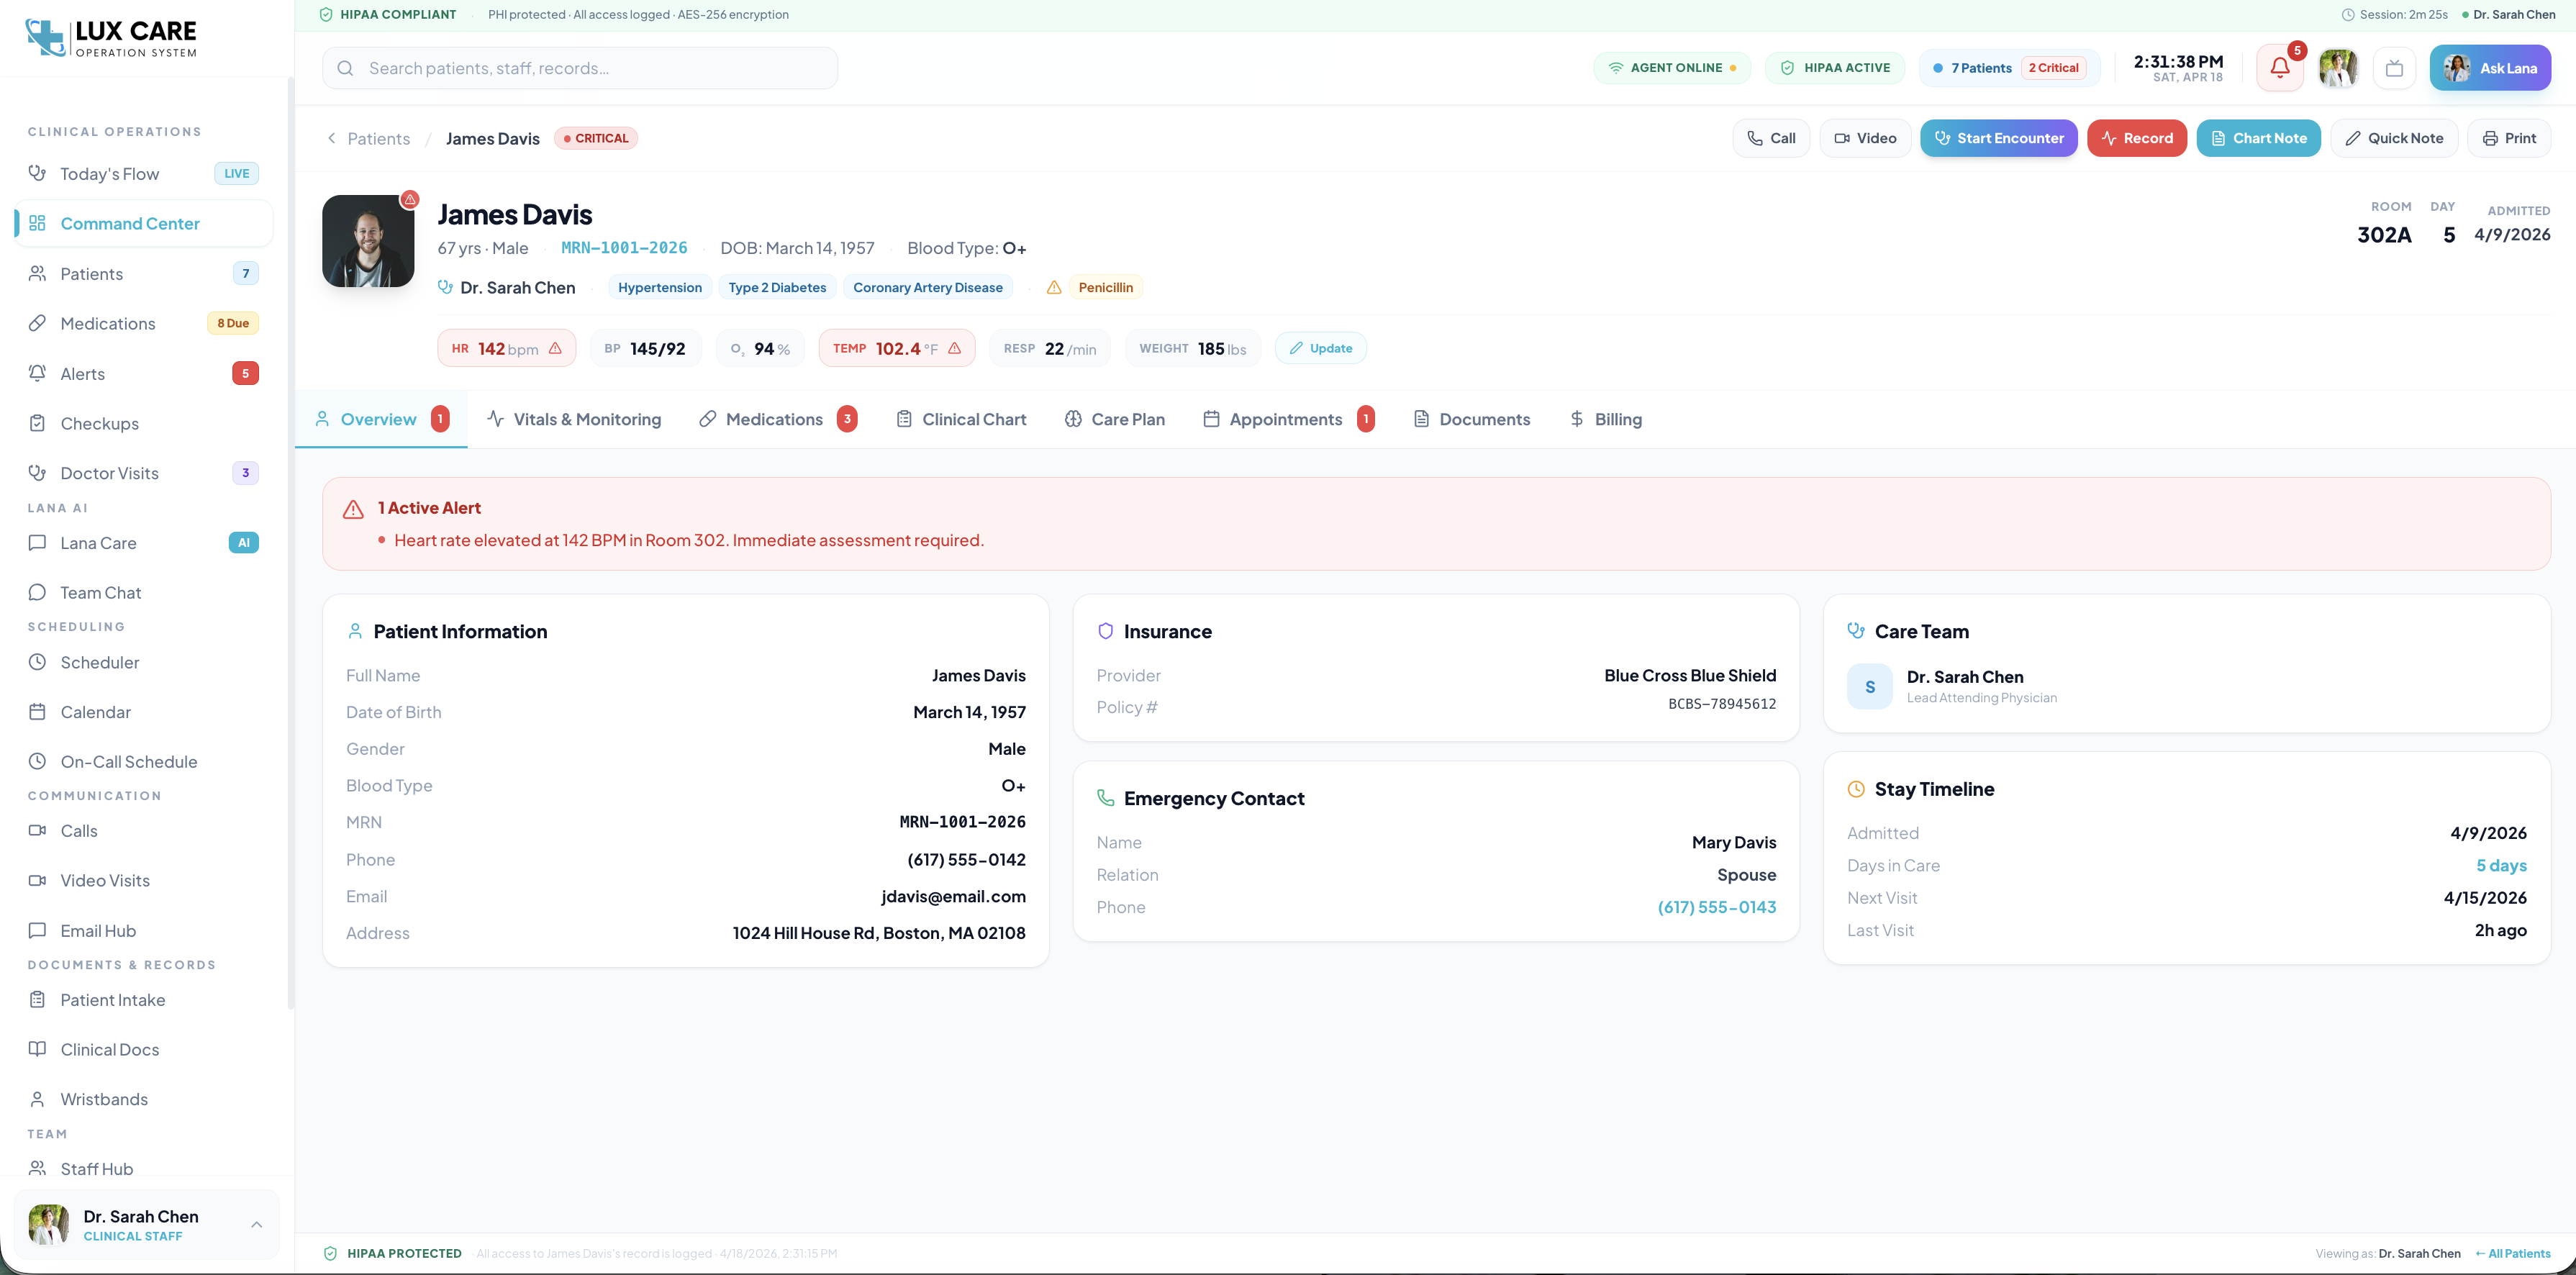Viewport: 2576px width, 1275px height.
Task: Open Checkups in sidebar
Action: pyautogui.click(x=144, y=423)
